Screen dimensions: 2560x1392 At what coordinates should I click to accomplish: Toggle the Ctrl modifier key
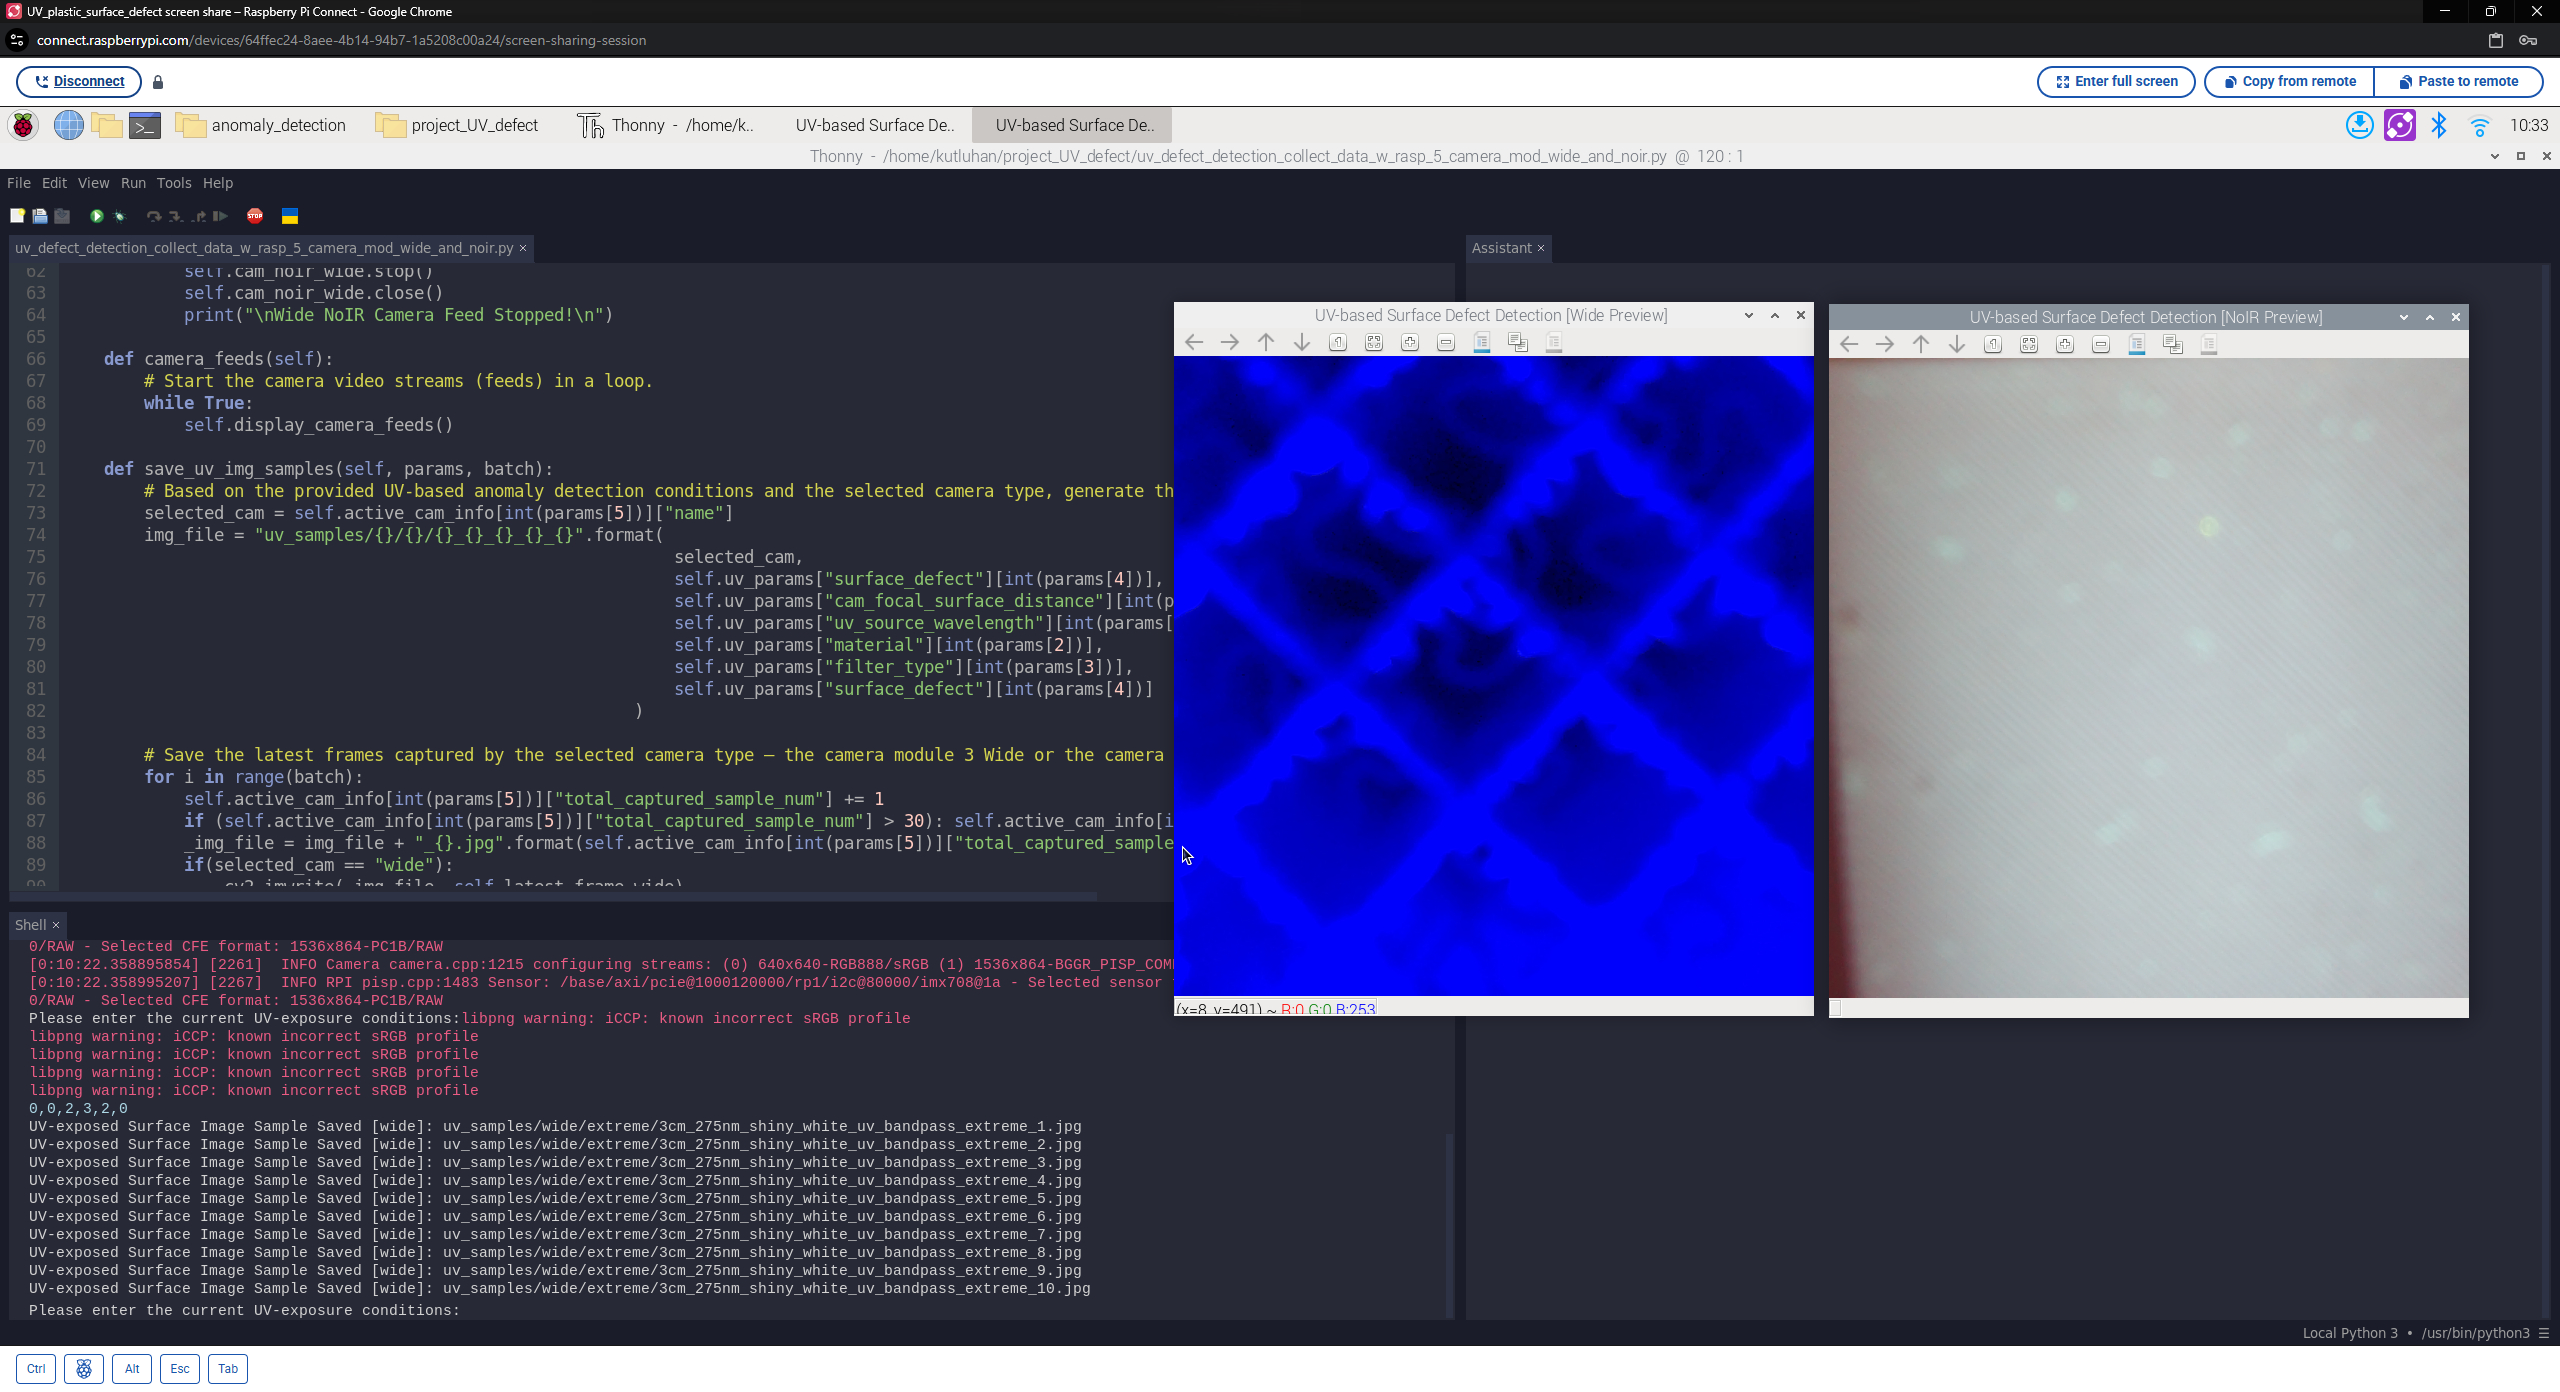36,1368
